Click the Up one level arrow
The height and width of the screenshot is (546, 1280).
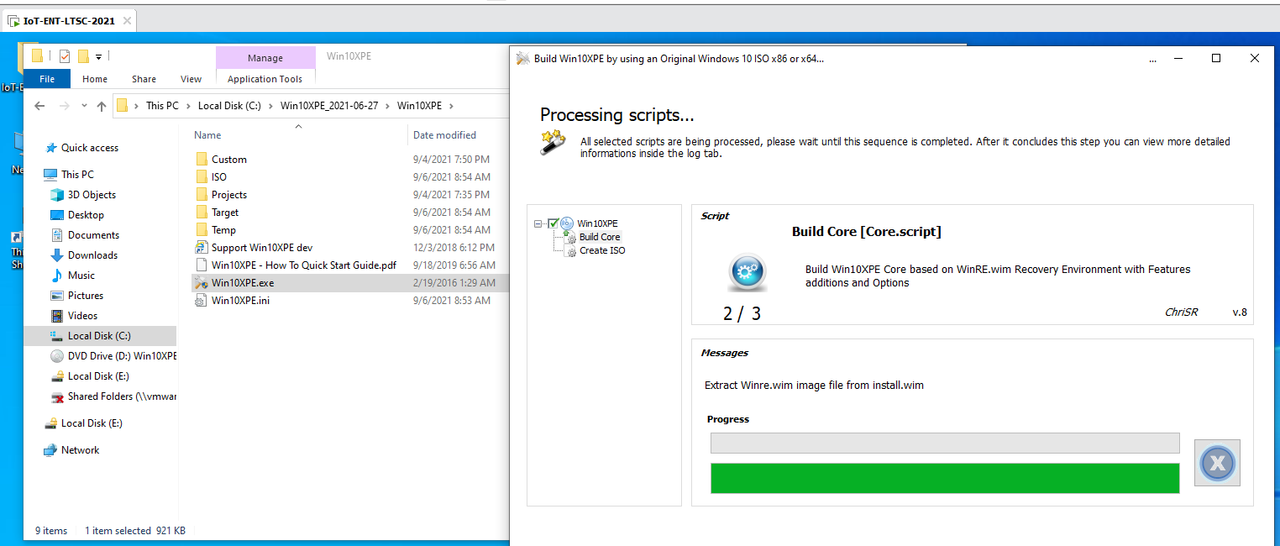(101, 105)
